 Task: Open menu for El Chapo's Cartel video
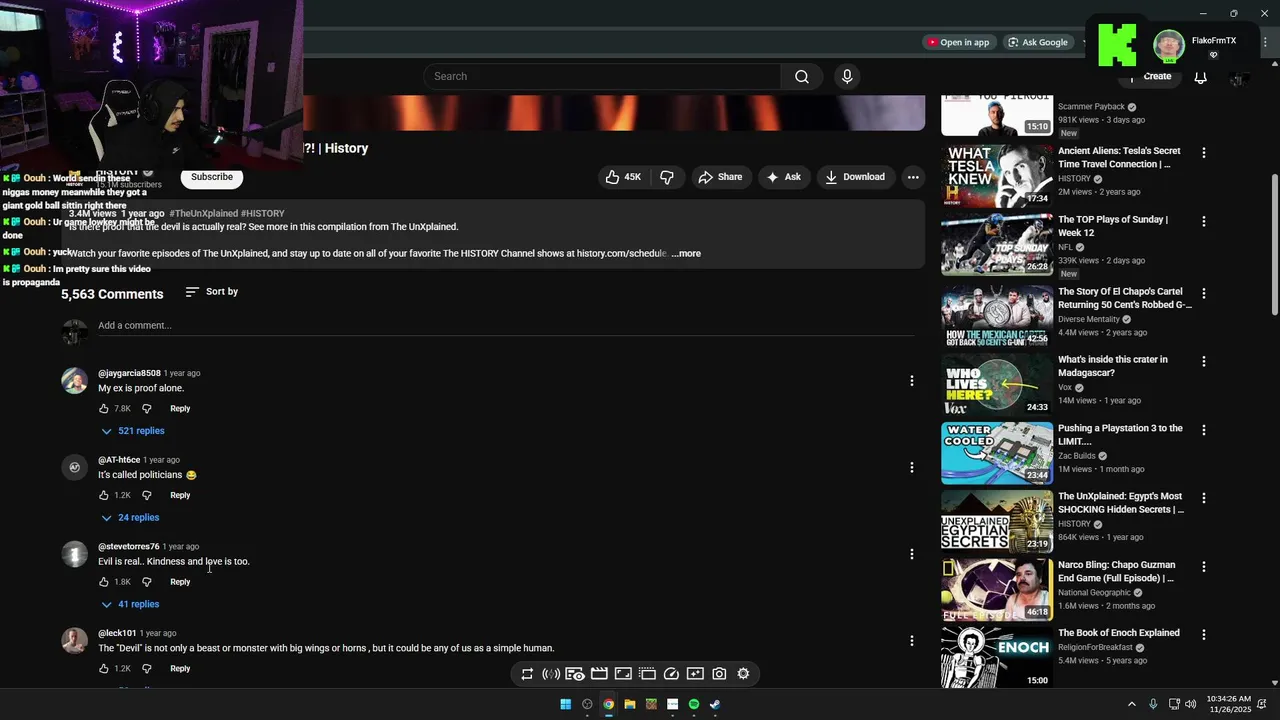[x=1204, y=294]
